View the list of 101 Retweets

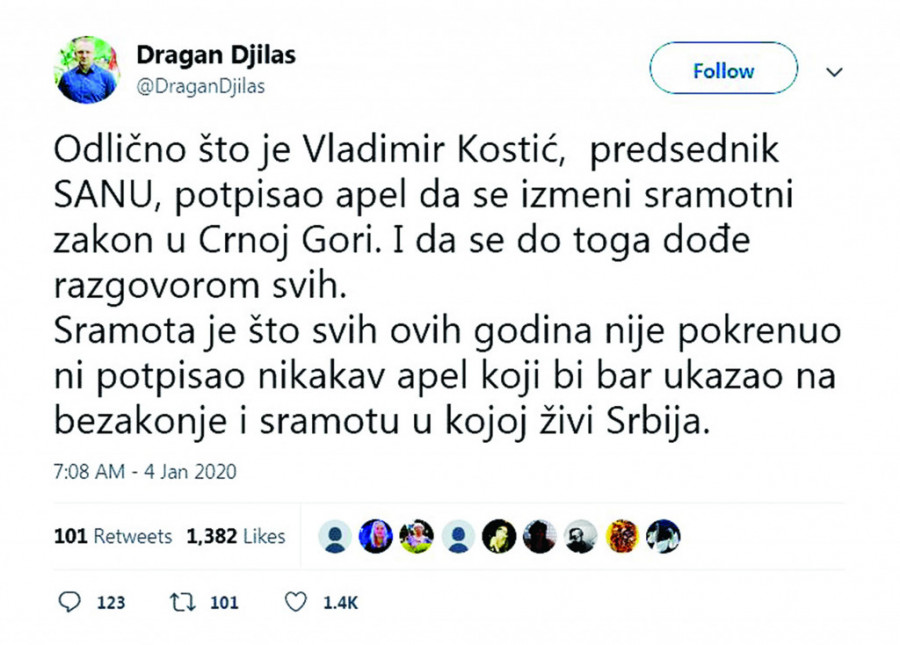112,537
